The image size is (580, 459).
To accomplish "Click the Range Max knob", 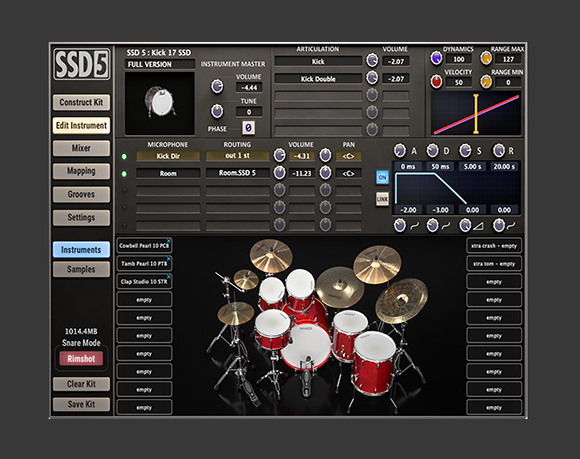I will [x=486, y=58].
